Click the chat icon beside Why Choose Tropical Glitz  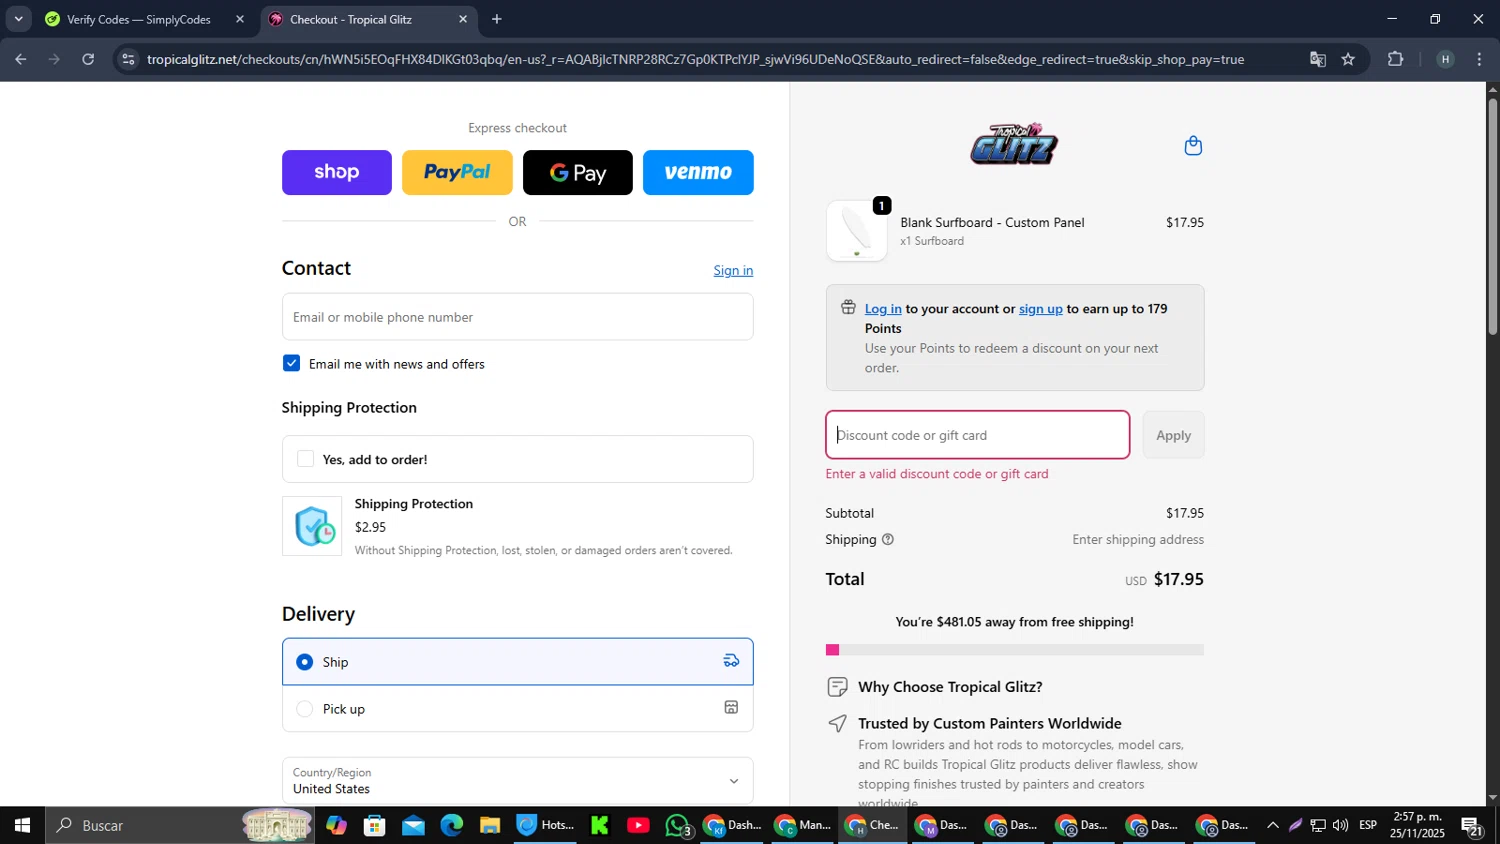click(x=838, y=687)
